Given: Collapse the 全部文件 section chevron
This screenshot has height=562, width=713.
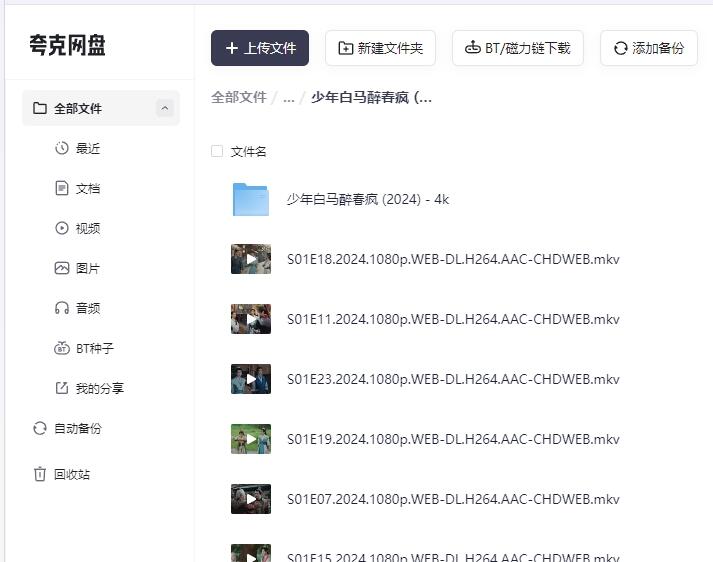Looking at the screenshot, I should (165, 108).
